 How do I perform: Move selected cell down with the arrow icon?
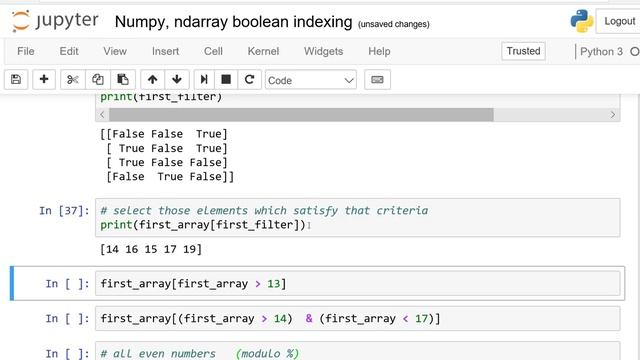(x=177, y=80)
